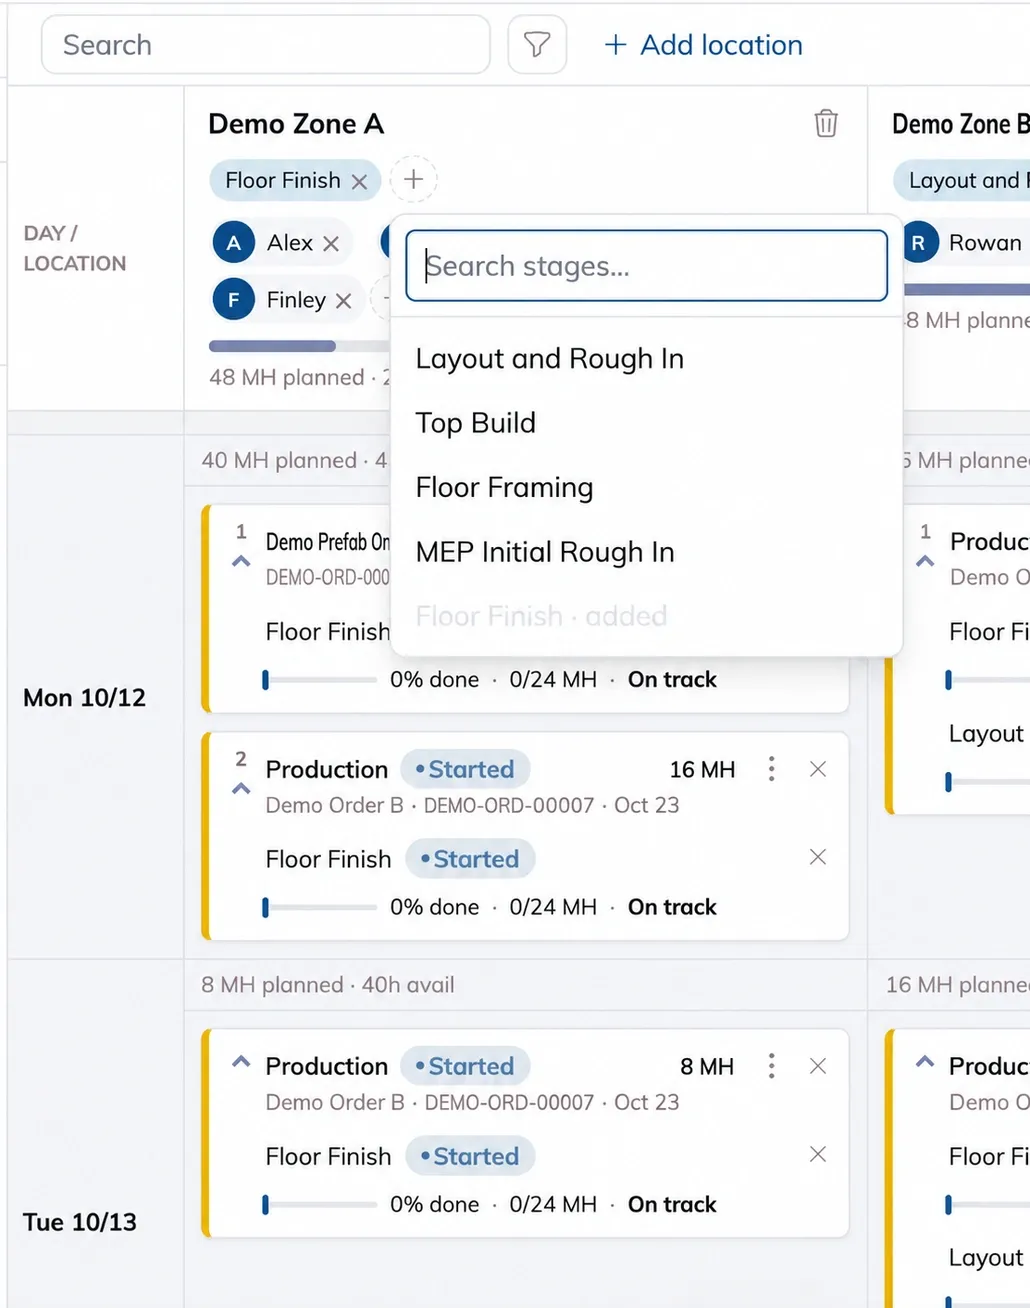The height and width of the screenshot is (1308, 1030).
Task: Click Started badge beside Production 16 MH
Action: click(465, 769)
